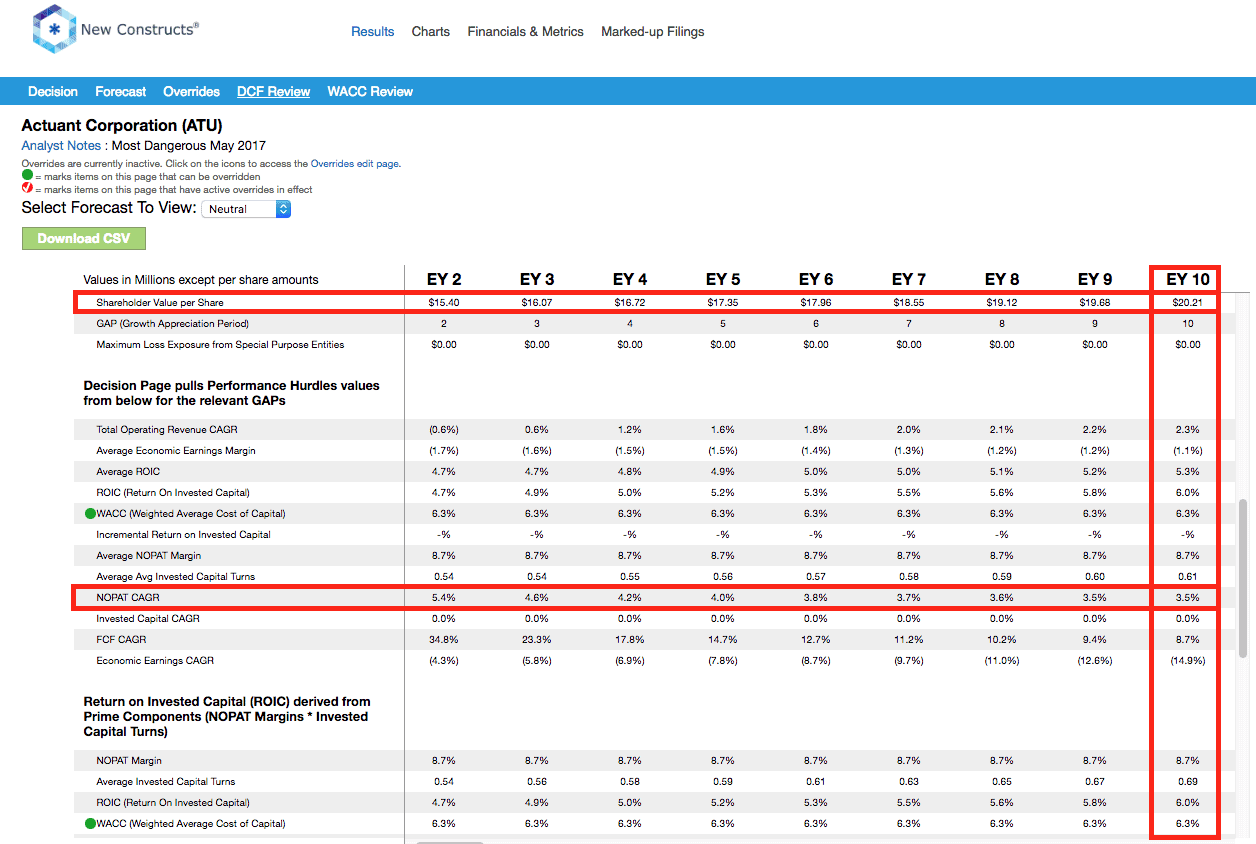Click the 5.4% NOPAT CAGR cell
The height and width of the screenshot is (844, 1256).
[444, 598]
